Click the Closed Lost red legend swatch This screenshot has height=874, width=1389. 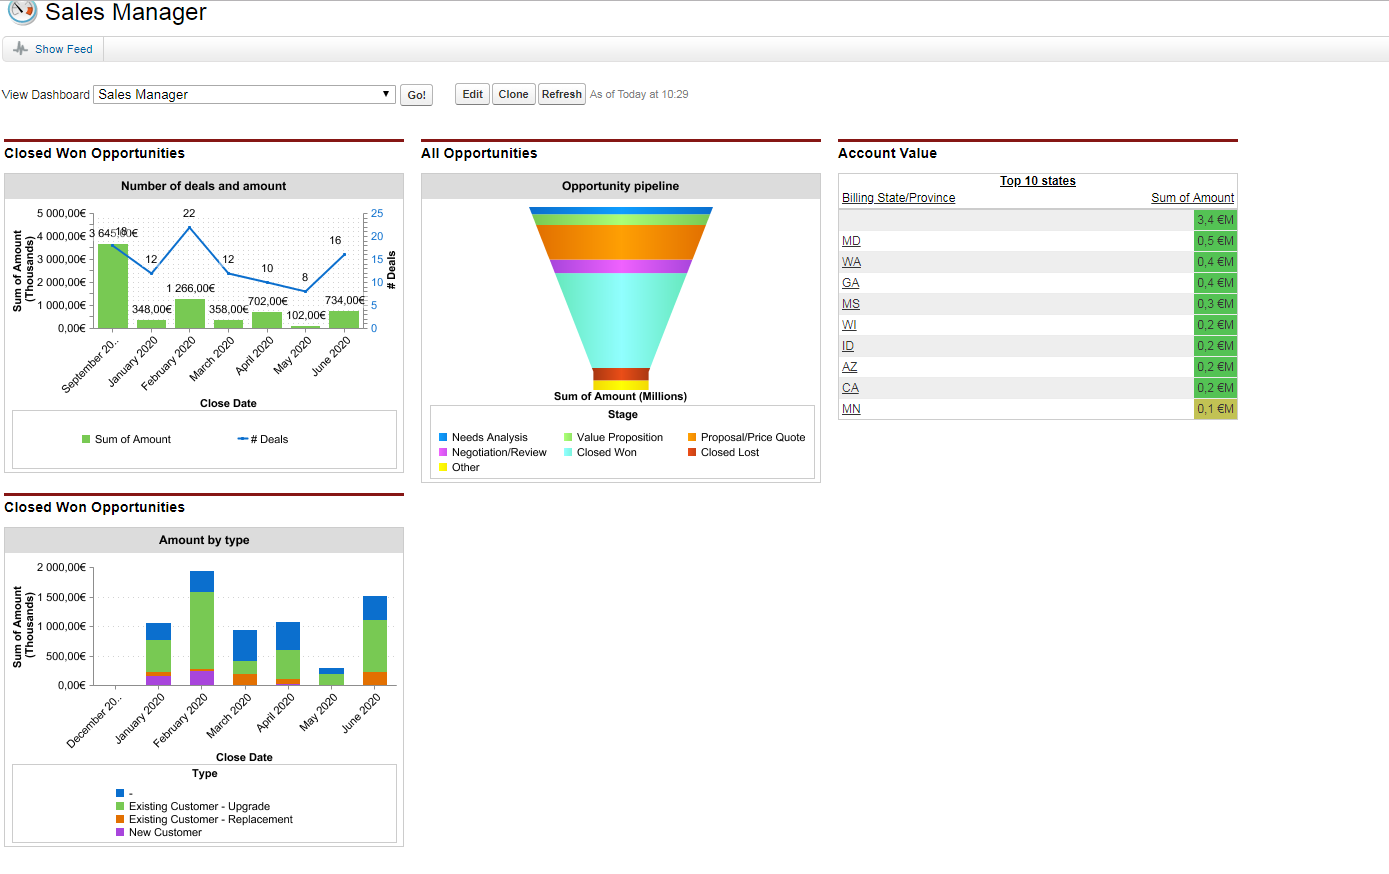click(x=692, y=452)
